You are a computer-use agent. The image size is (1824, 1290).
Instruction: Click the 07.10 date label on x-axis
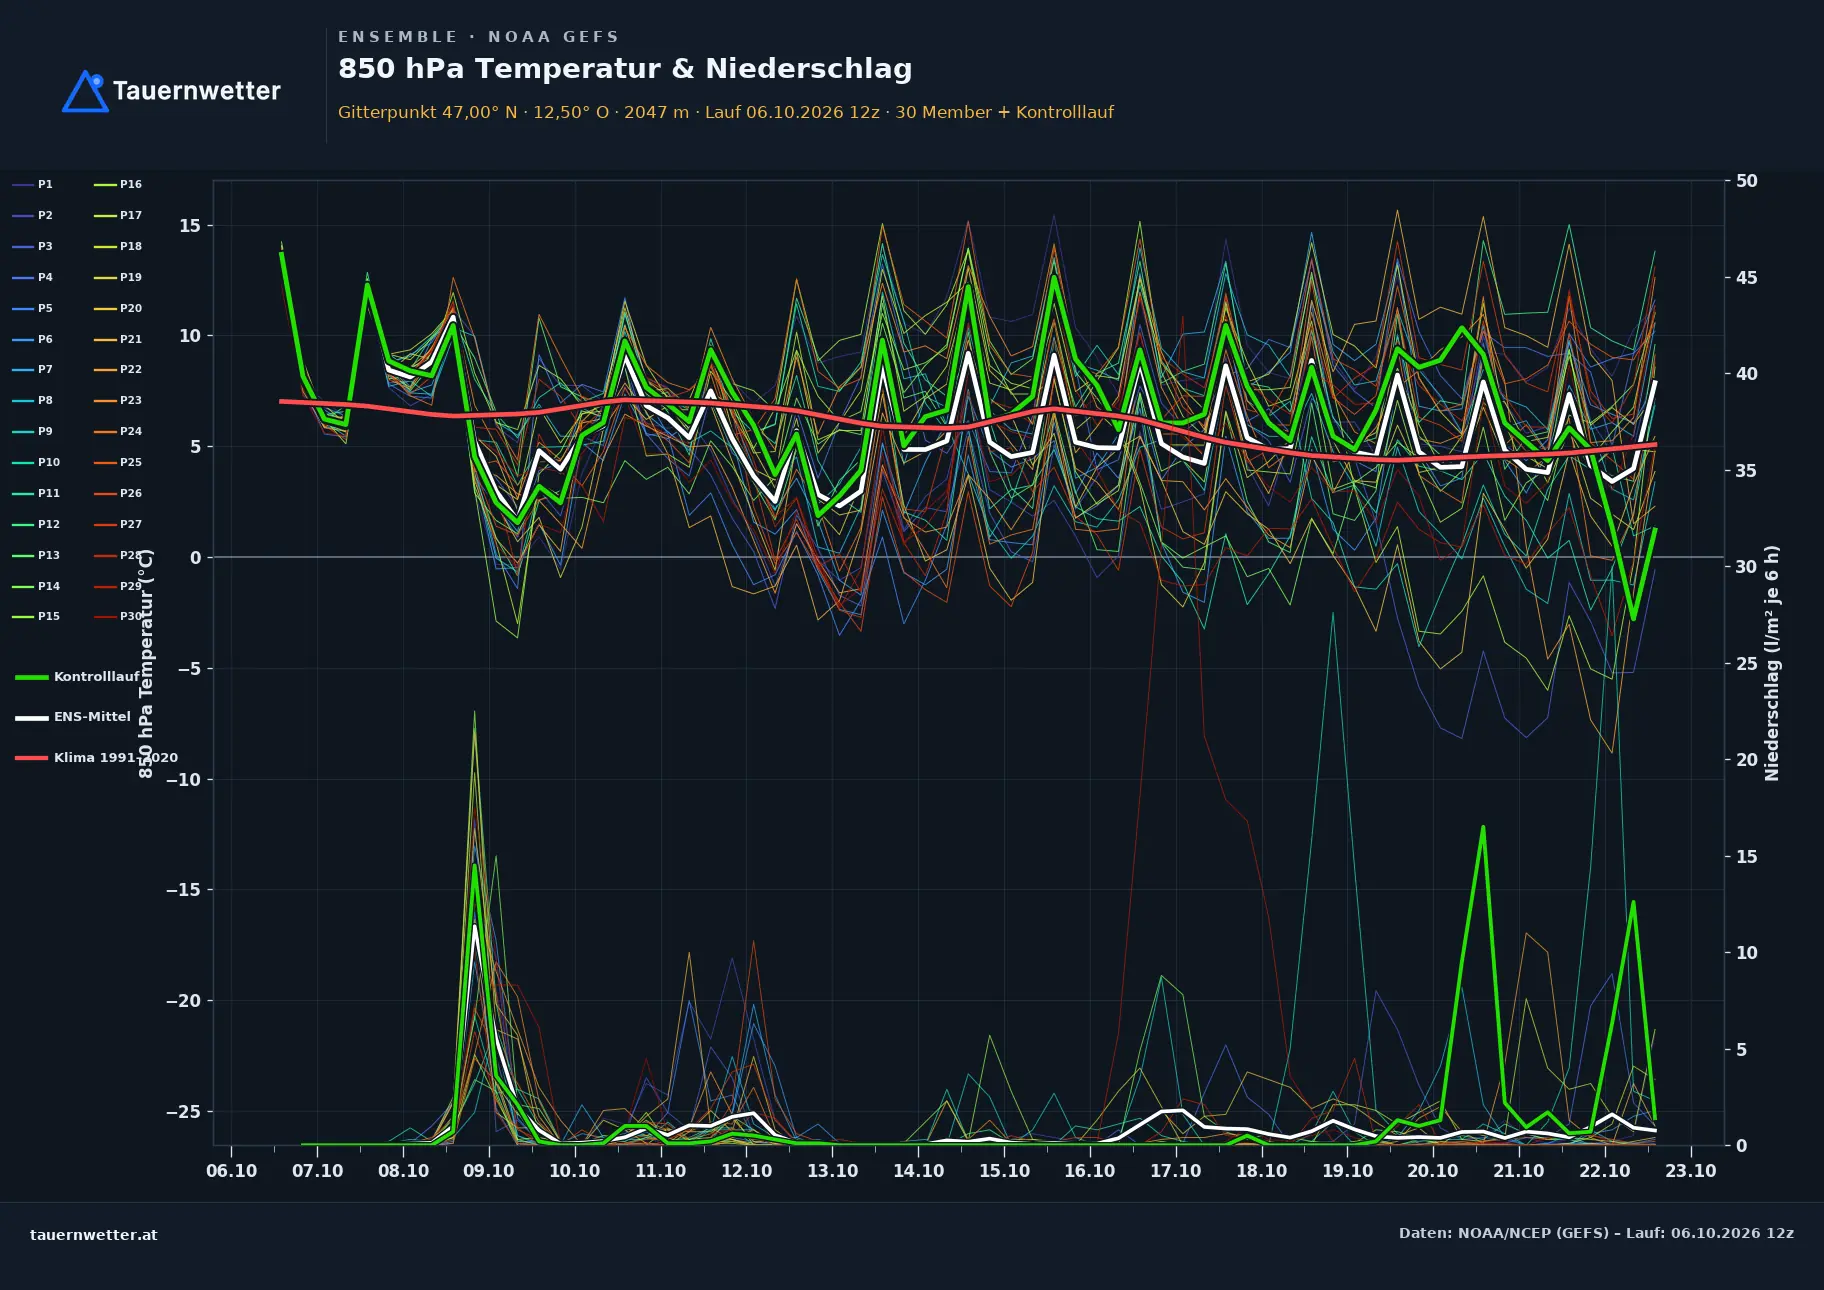[318, 1171]
